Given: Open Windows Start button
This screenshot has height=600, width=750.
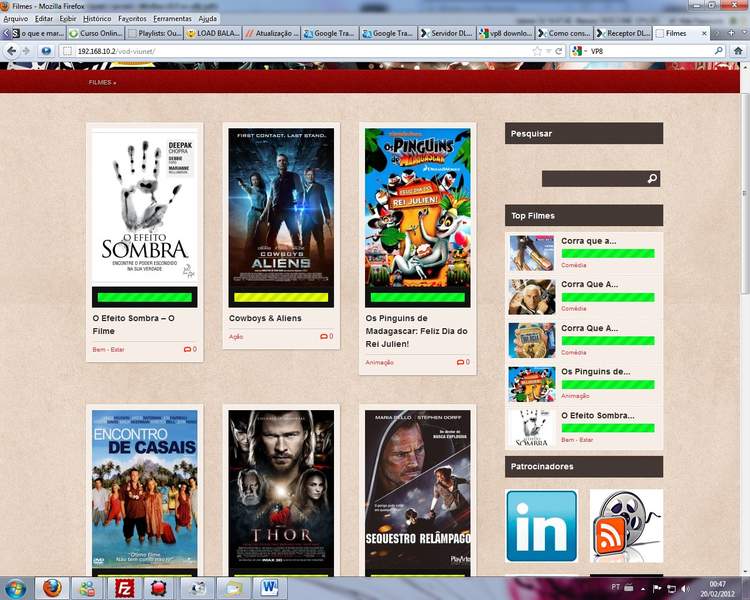Looking at the screenshot, I should (x=16, y=589).
